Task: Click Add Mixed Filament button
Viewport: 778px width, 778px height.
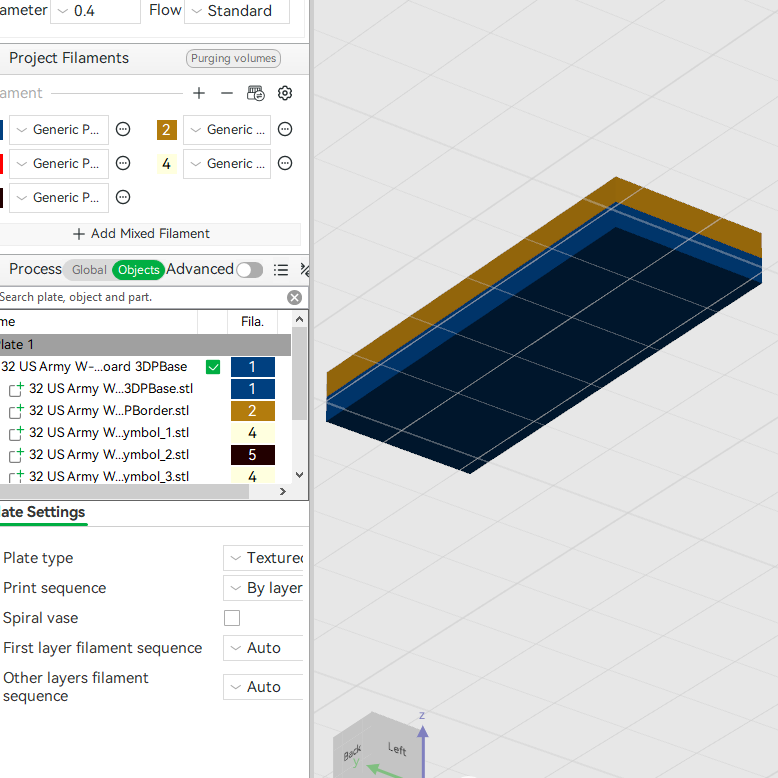Action: (141, 234)
